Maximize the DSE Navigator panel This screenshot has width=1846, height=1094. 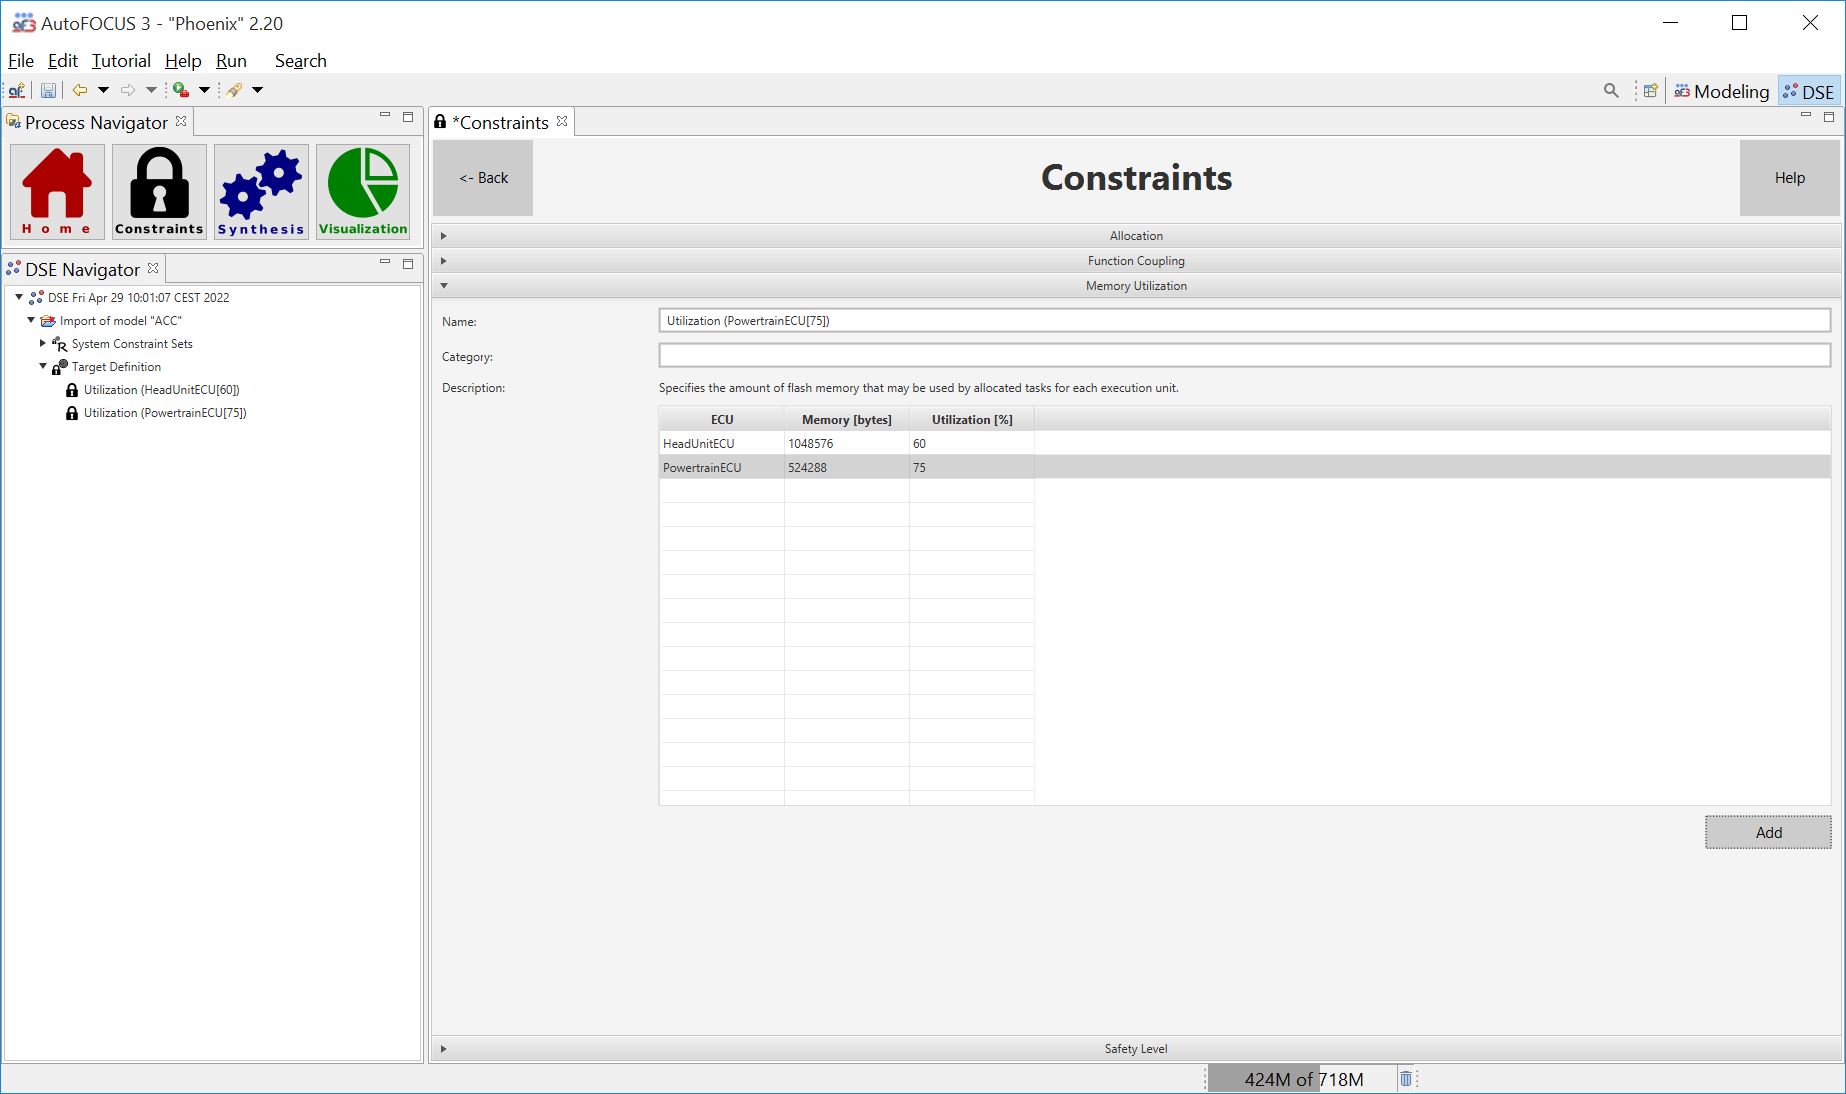pyautogui.click(x=408, y=263)
